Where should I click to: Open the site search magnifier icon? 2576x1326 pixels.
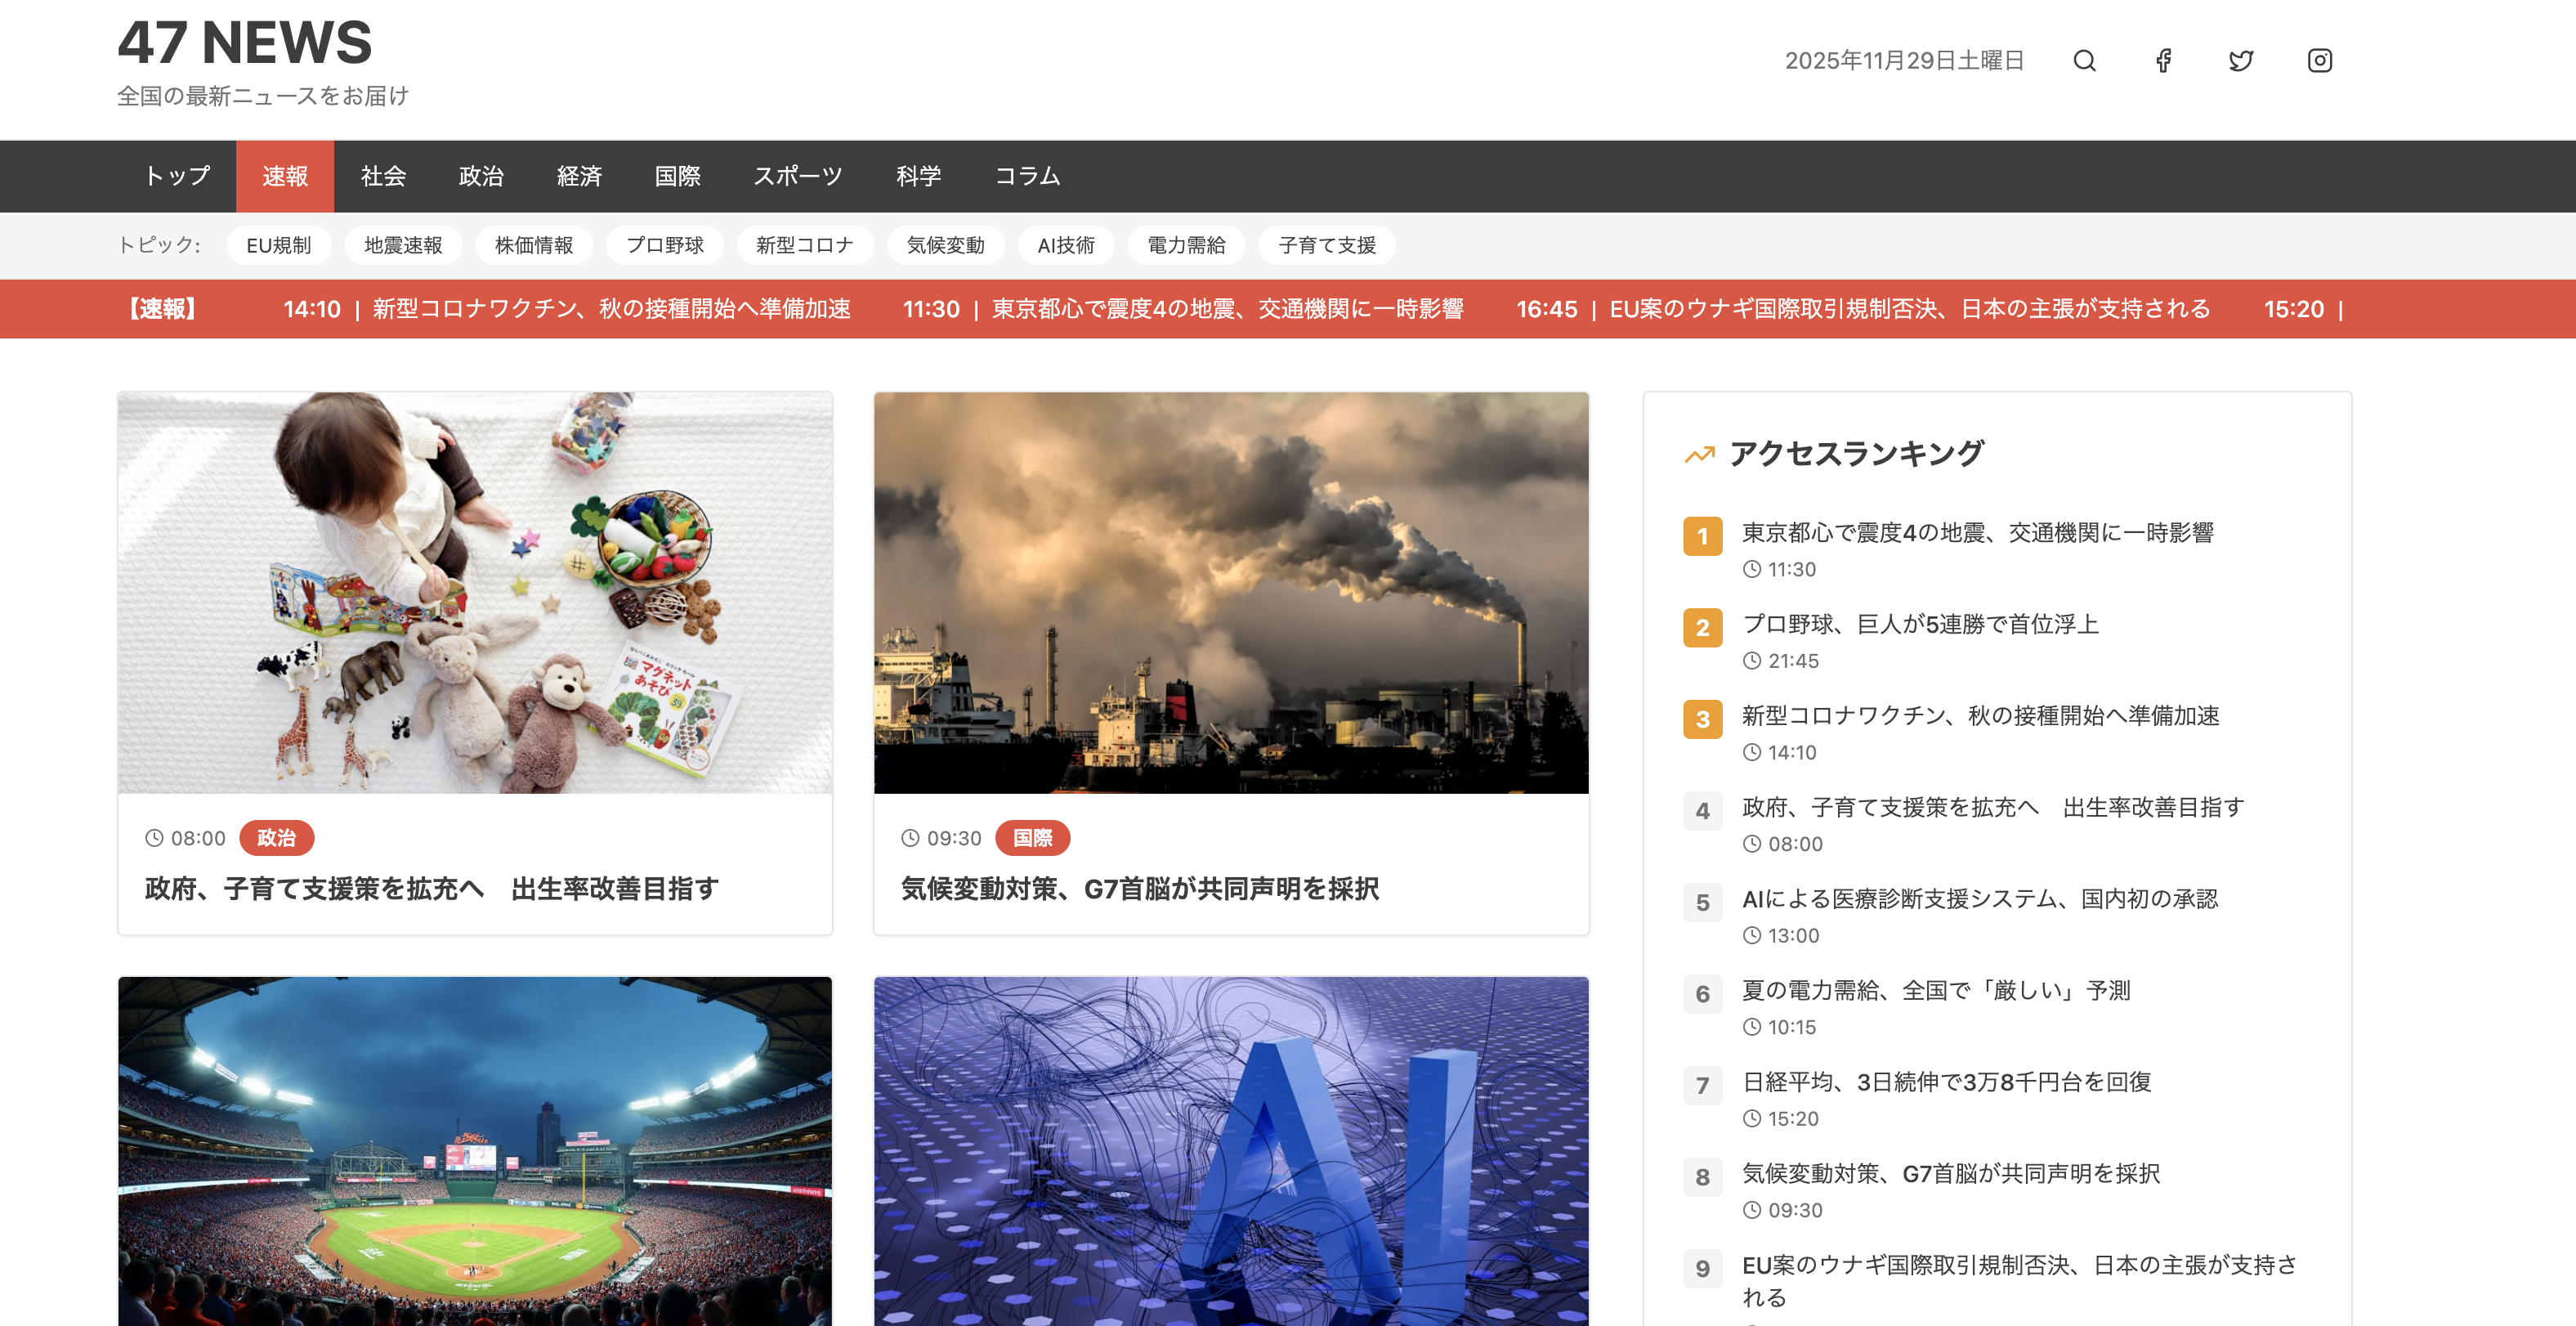tap(2084, 60)
